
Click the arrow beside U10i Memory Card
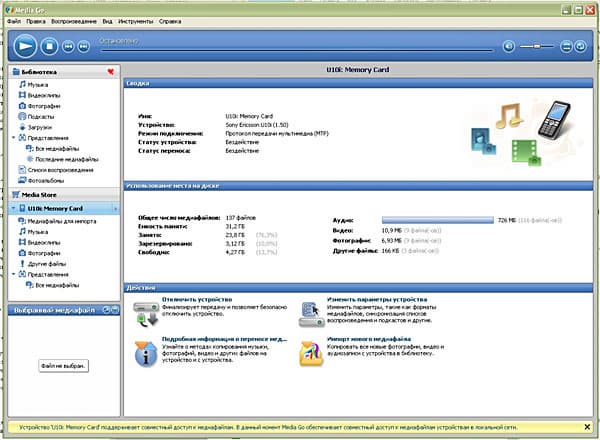115,209
